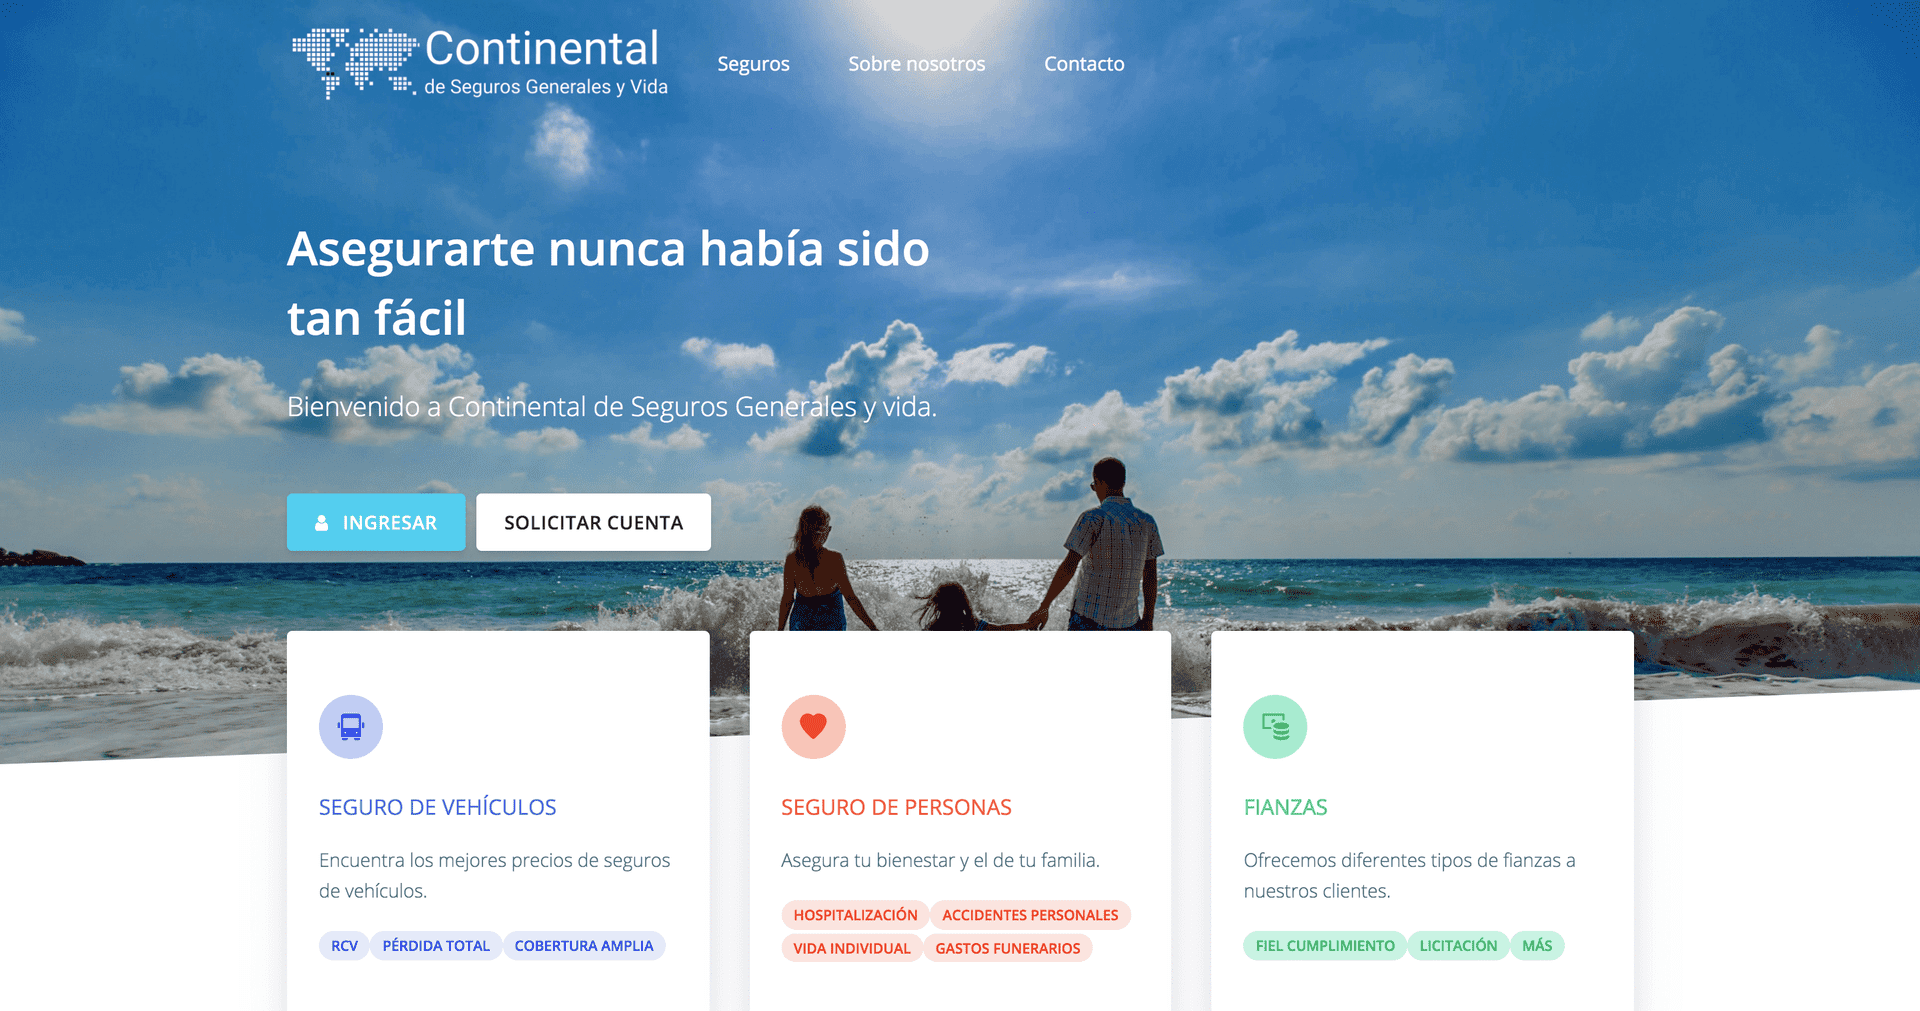
Task: Select the MÁS tag
Action: click(1537, 946)
